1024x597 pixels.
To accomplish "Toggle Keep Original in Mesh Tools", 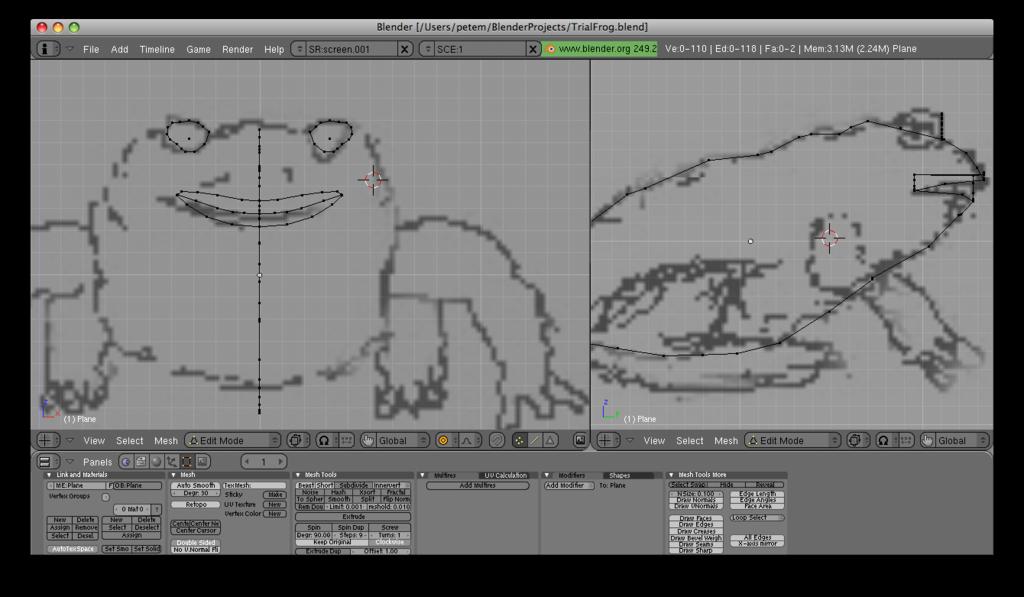I will pyautogui.click(x=333, y=542).
